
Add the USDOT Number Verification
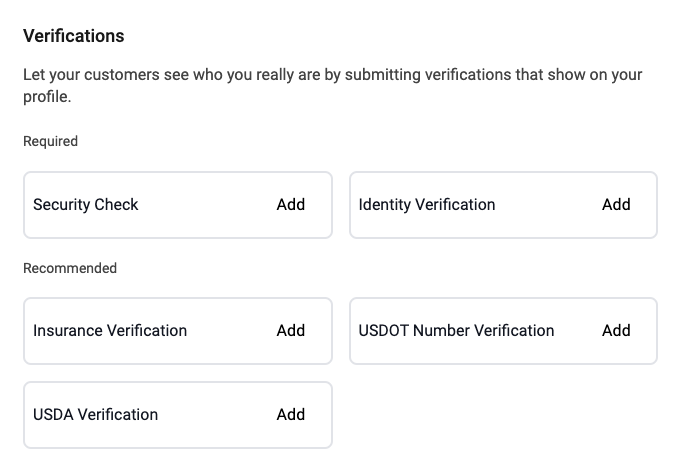pyautogui.click(x=616, y=330)
